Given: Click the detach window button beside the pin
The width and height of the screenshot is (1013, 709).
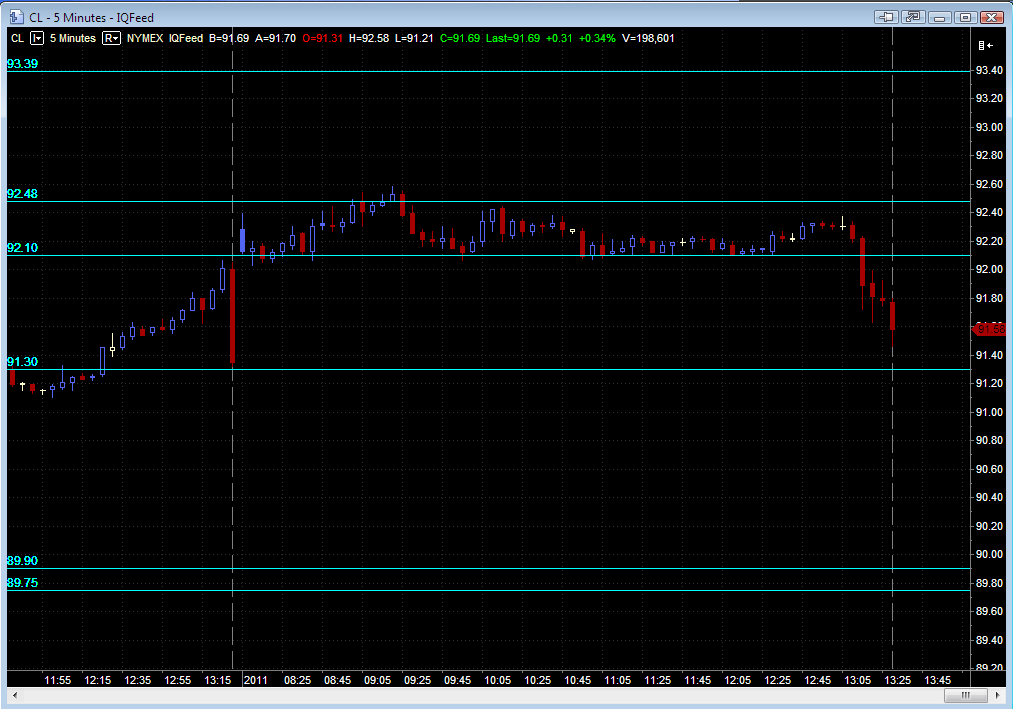Looking at the screenshot, I should (913, 17).
